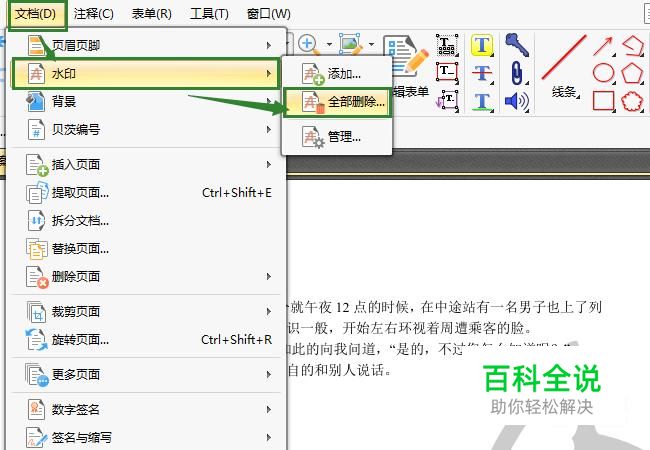This screenshot has width=650, height=450.
Task: Select the 水印 menu entry
Action: pyautogui.click(x=145, y=74)
